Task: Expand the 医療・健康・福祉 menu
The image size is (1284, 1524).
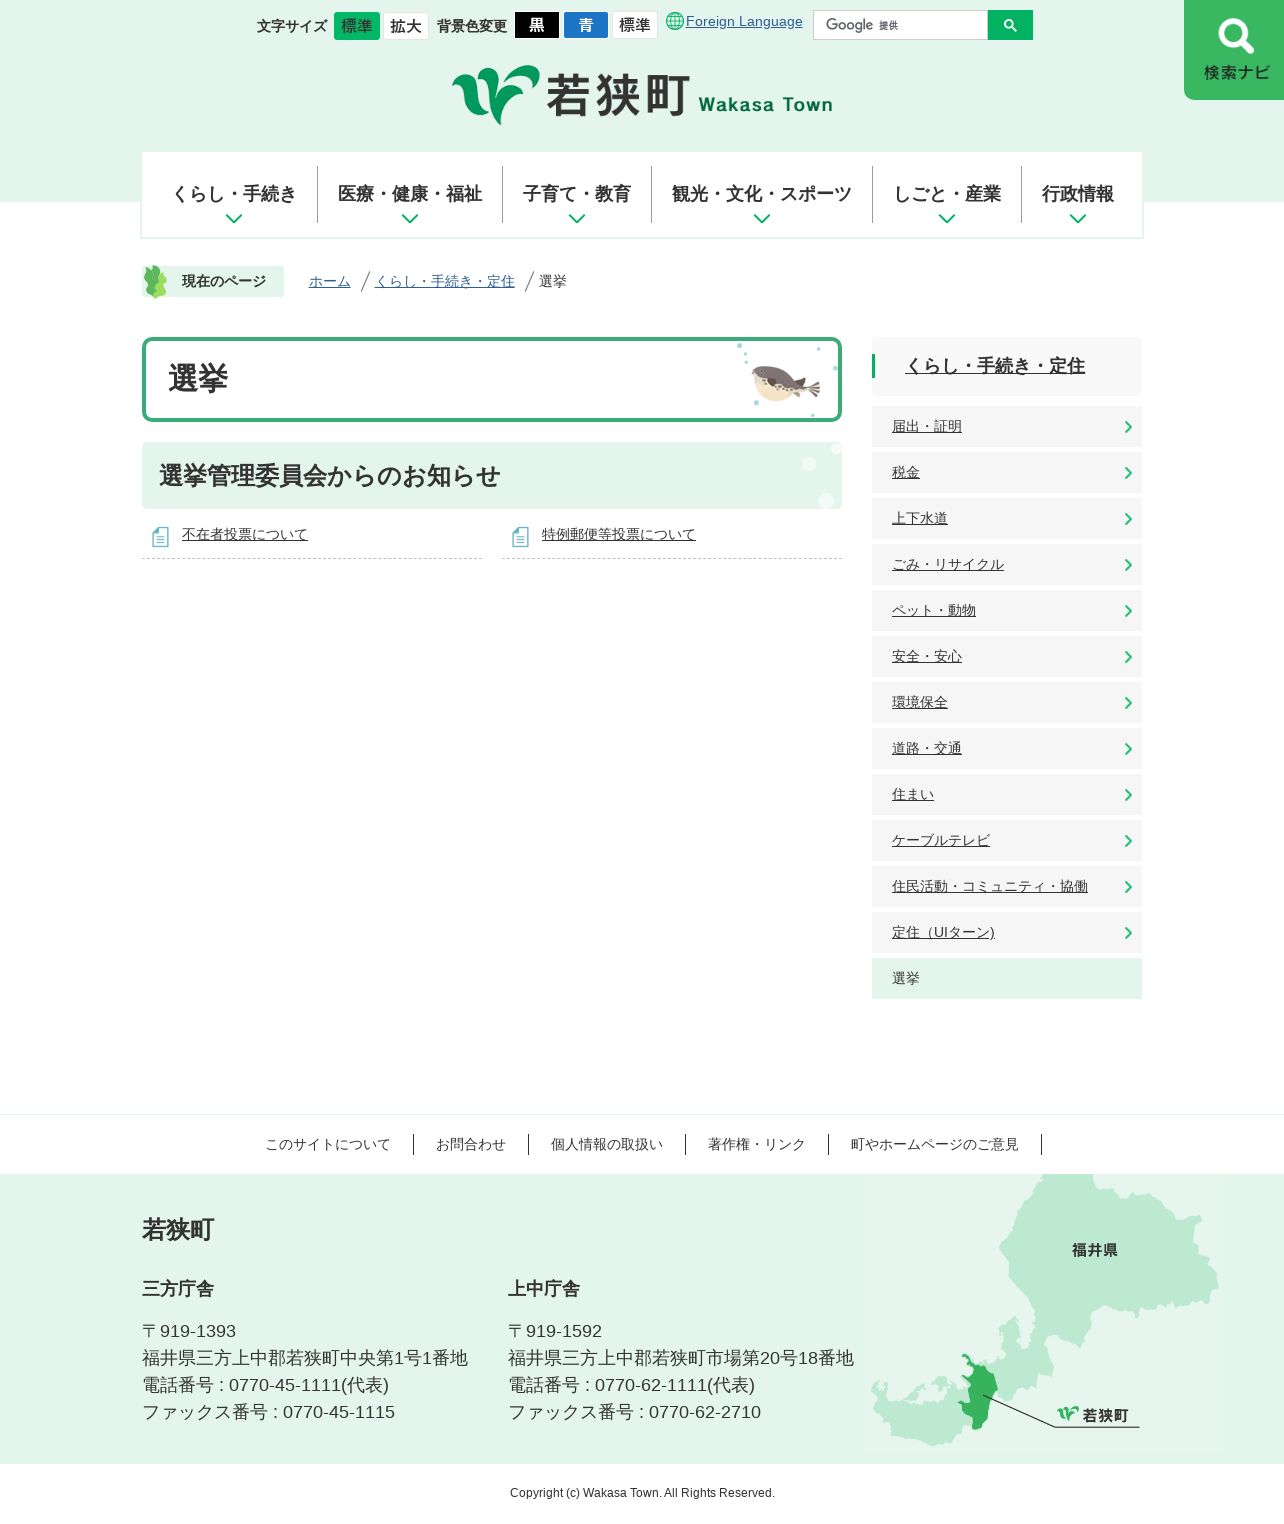Action: pyautogui.click(x=410, y=196)
